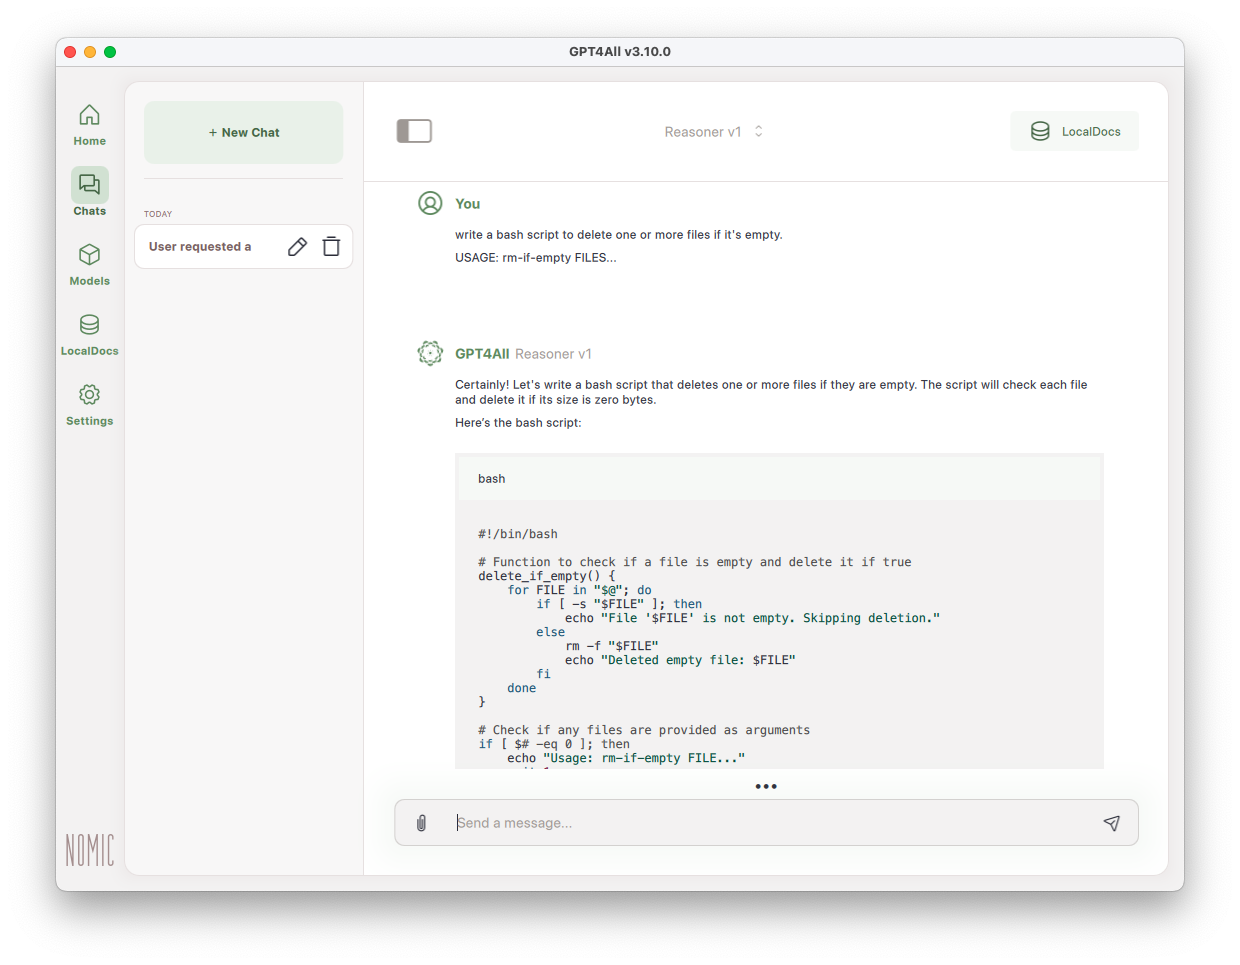Click the Send a message input field

point(770,823)
